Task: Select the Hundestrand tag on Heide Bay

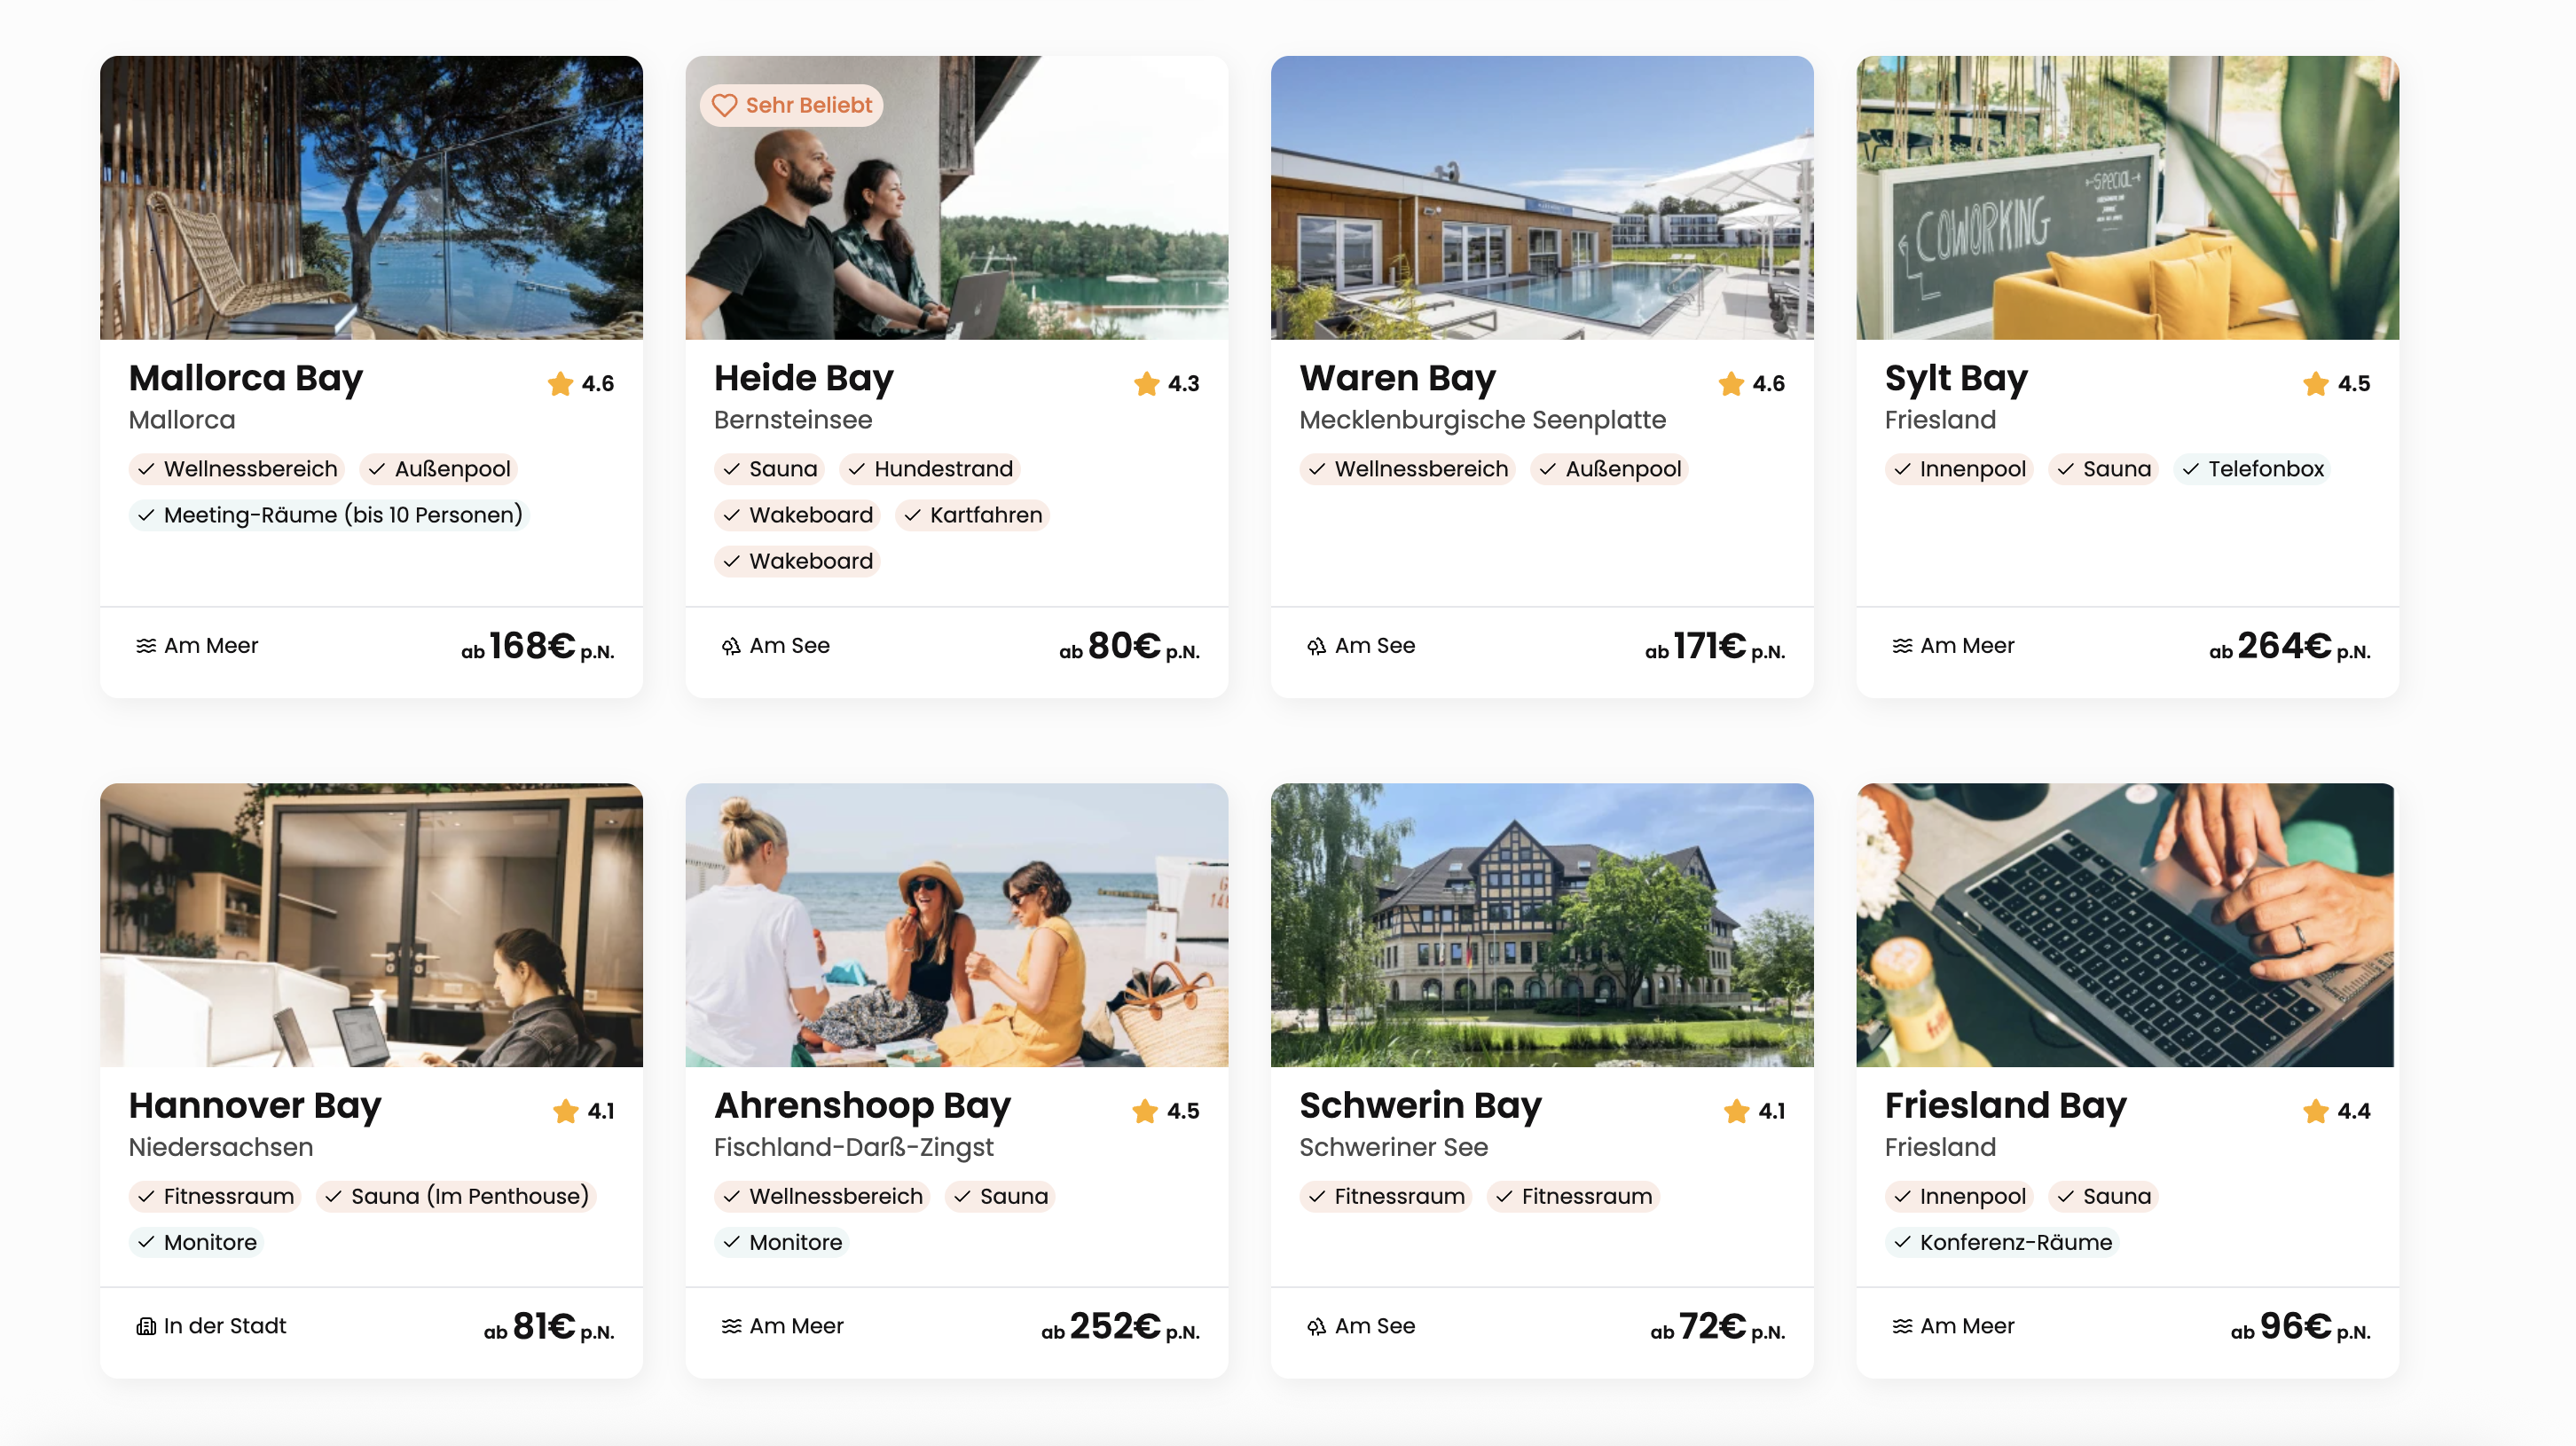Action: [x=929, y=468]
